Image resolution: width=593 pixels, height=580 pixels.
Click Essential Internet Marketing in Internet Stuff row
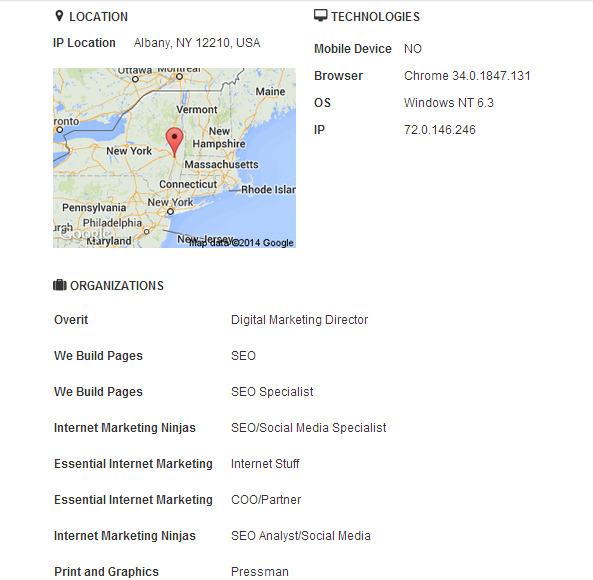[133, 464]
